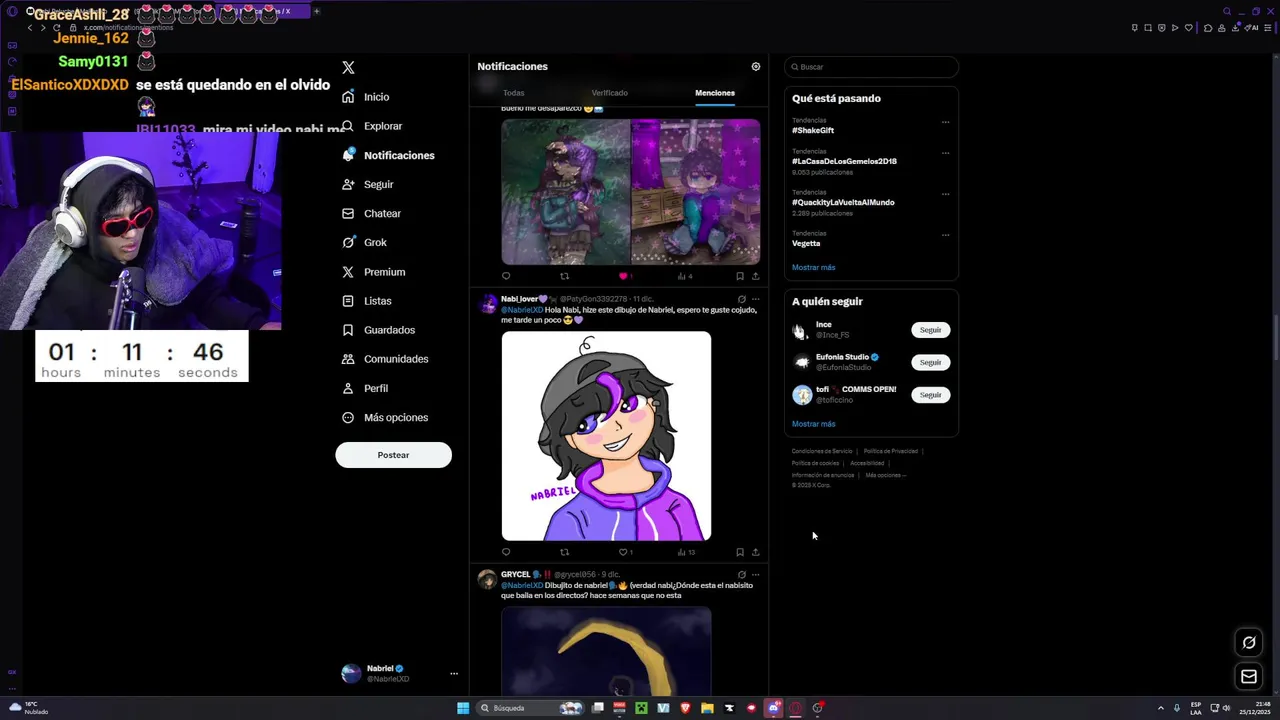Share the Minecraft skins post

click(755, 276)
